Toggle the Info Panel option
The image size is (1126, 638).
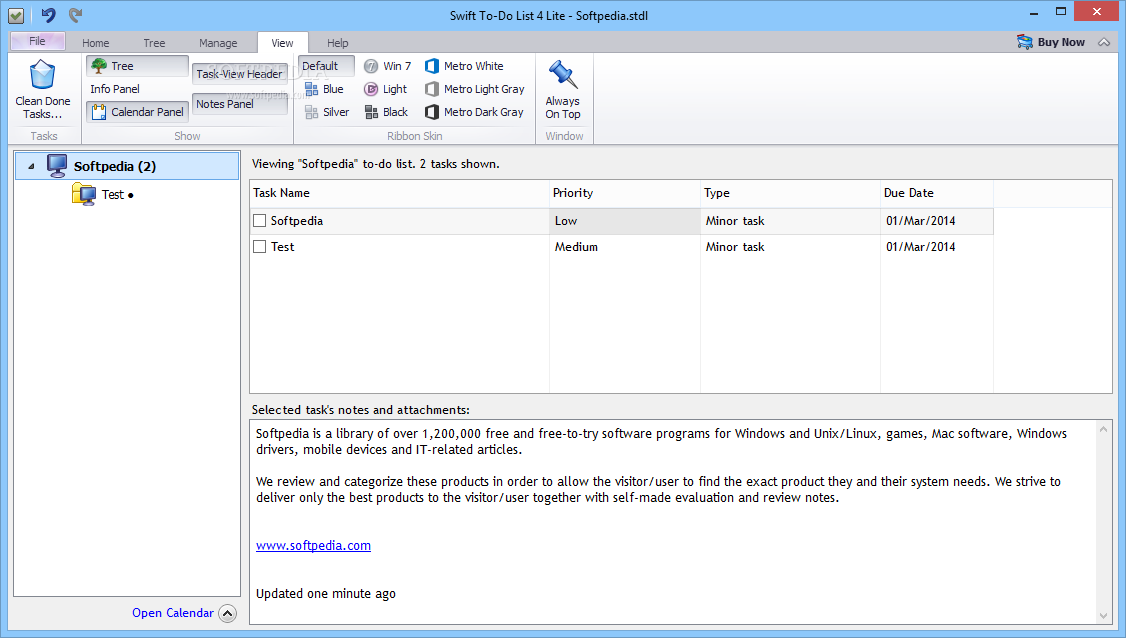(115, 89)
